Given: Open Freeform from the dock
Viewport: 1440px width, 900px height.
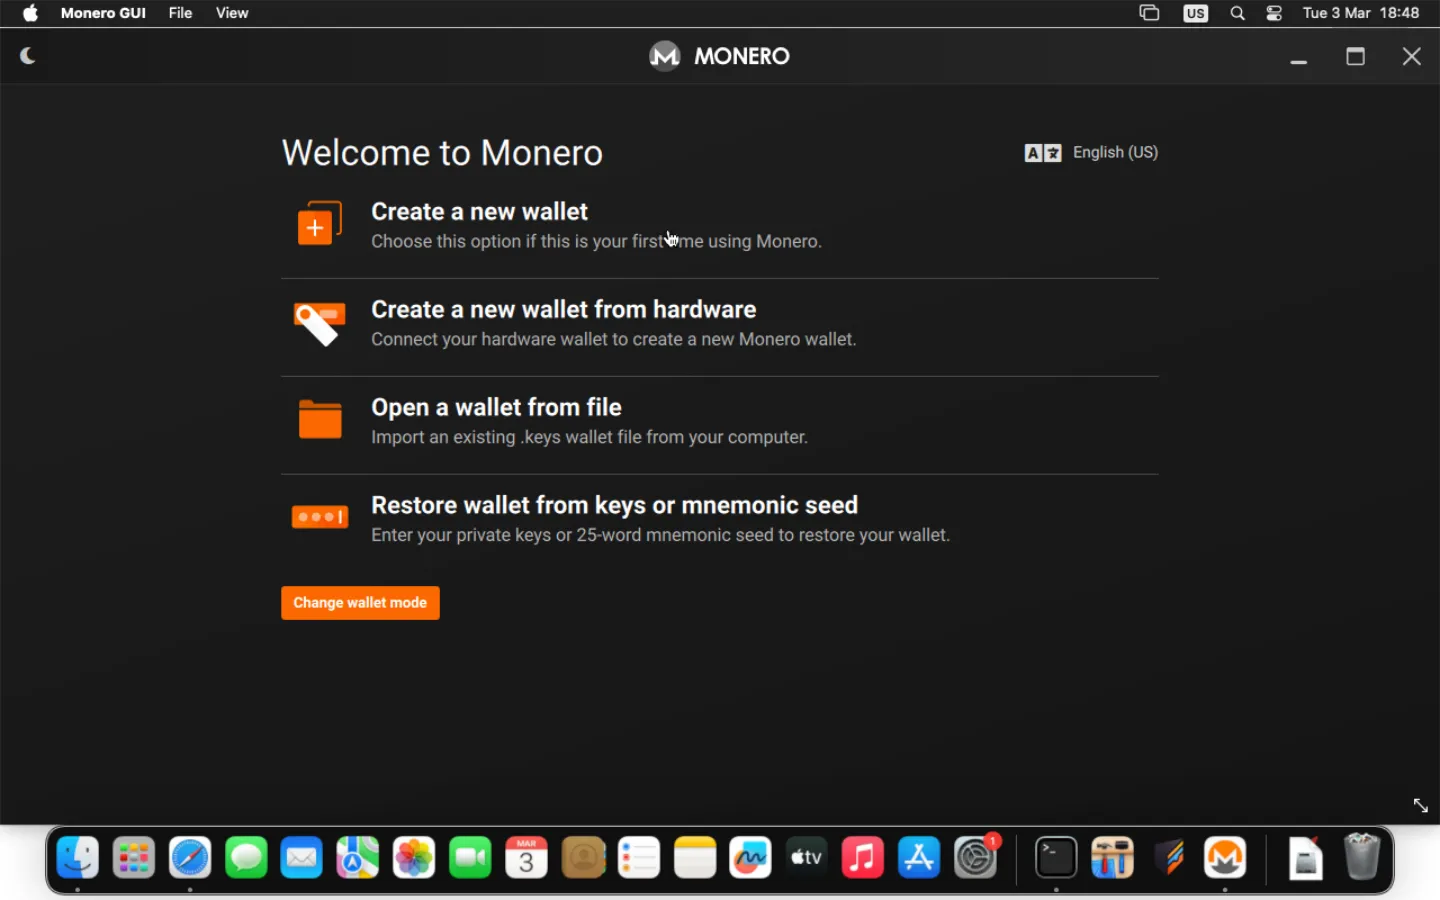Looking at the screenshot, I should [x=751, y=858].
